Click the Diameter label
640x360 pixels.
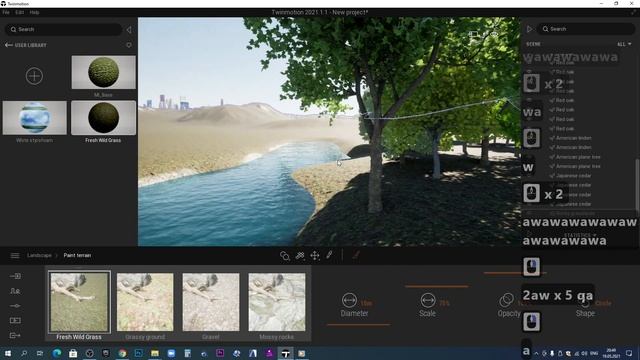(354, 313)
